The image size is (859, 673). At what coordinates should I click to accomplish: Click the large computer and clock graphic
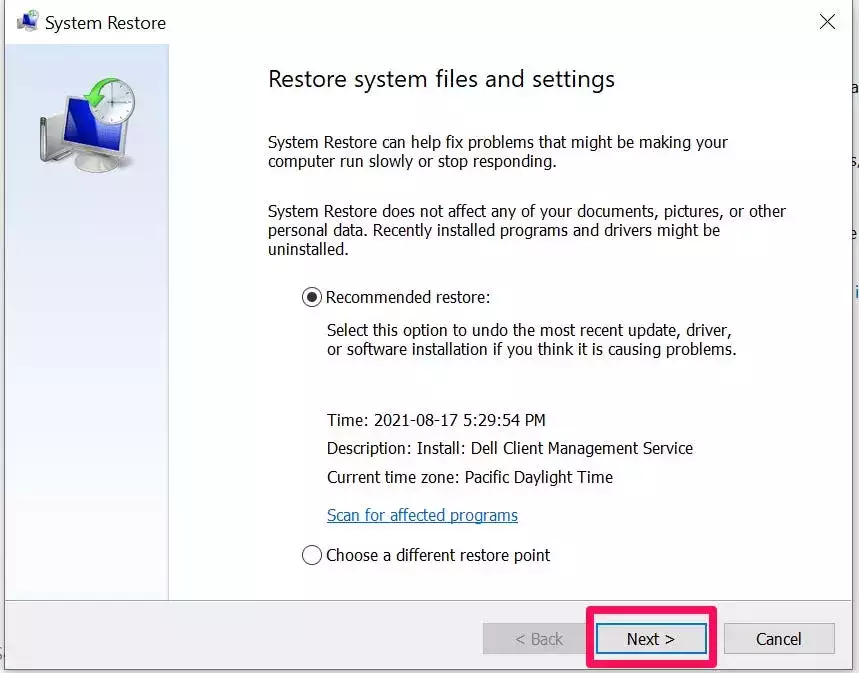[88, 123]
